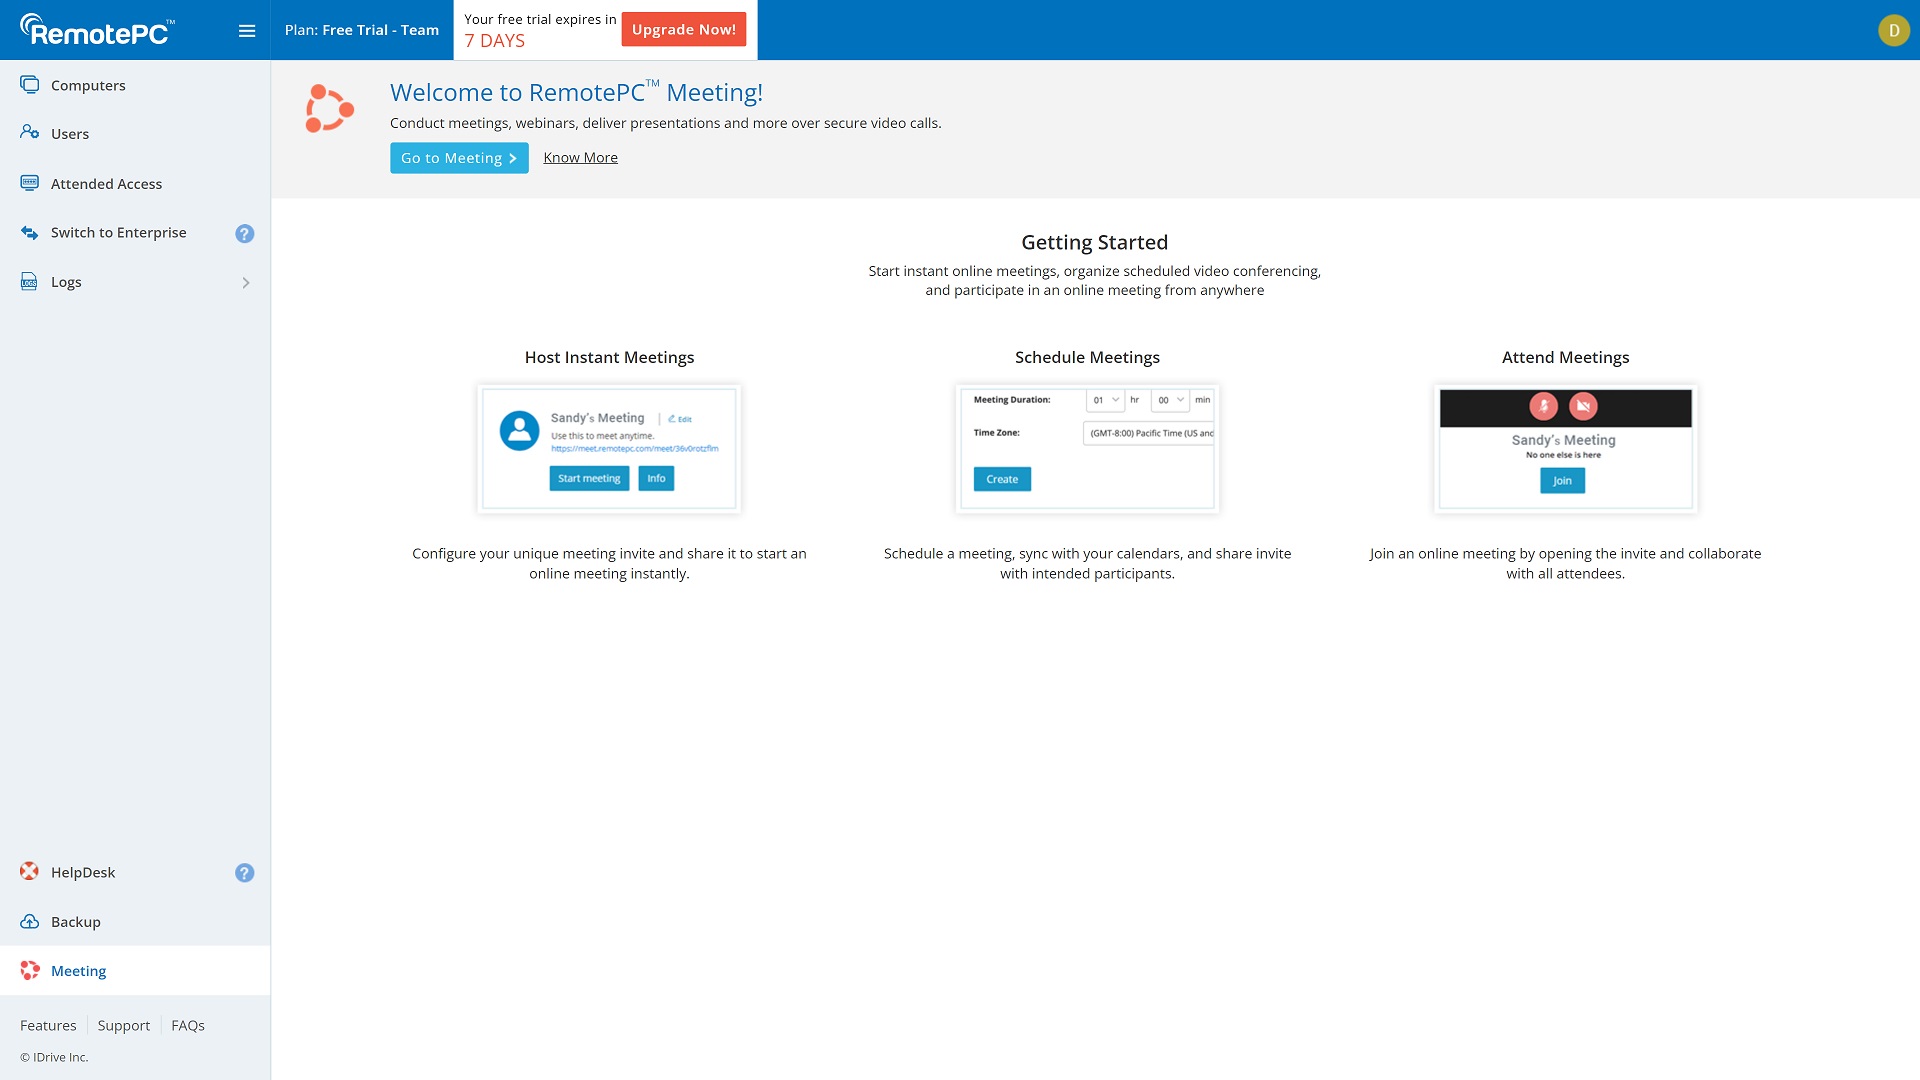Click IDrive Inc. copyright text

click(x=54, y=1057)
